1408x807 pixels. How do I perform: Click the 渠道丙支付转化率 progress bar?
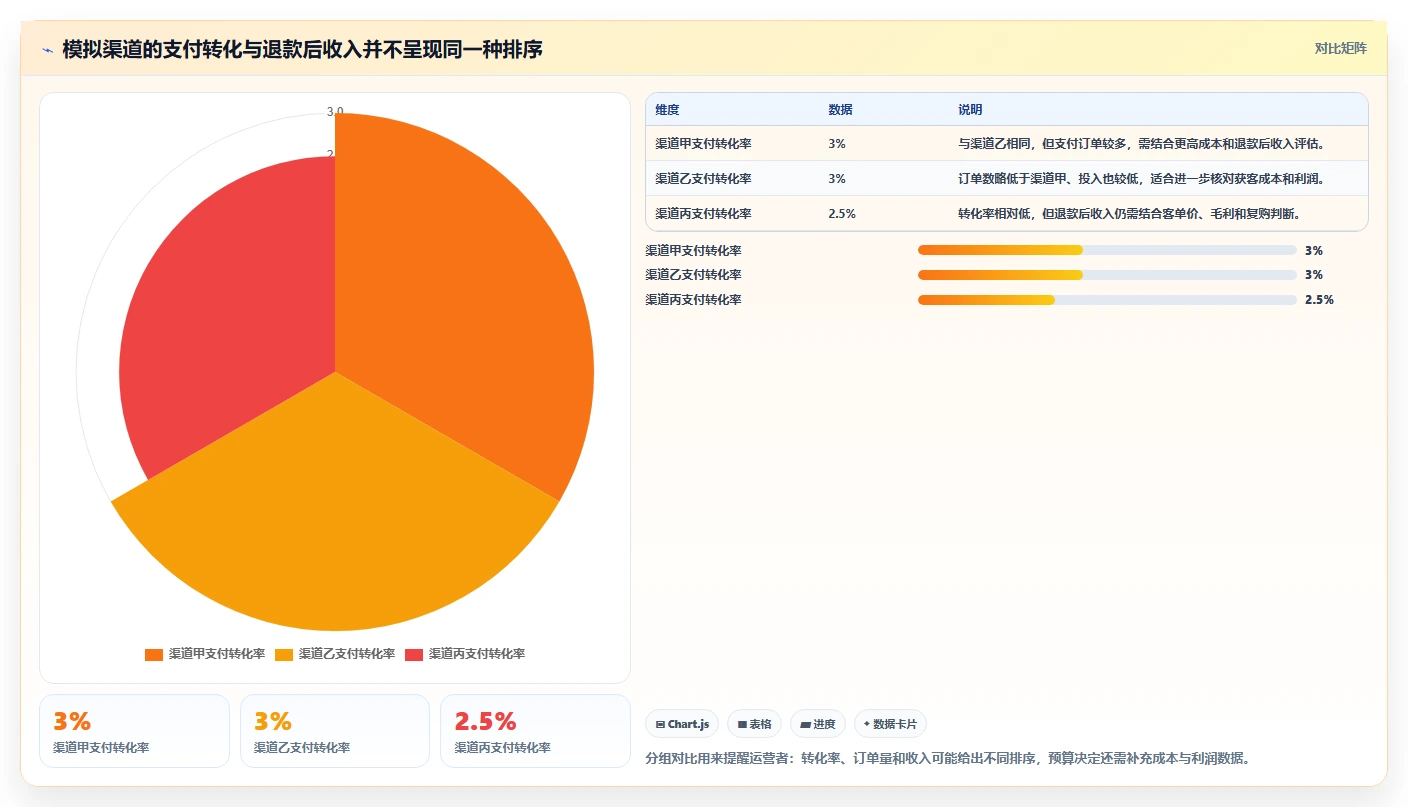pyautogui.click(x=1107, y=300)
